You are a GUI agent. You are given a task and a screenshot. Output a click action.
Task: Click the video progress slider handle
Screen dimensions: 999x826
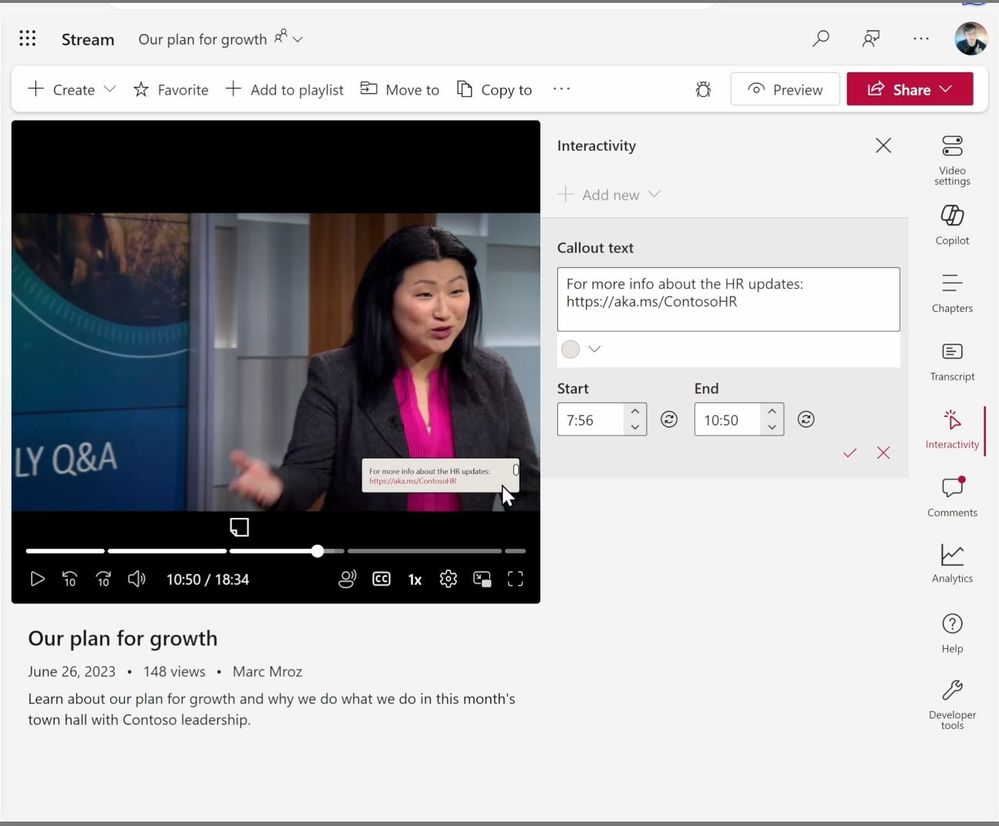tap(317, 551)
